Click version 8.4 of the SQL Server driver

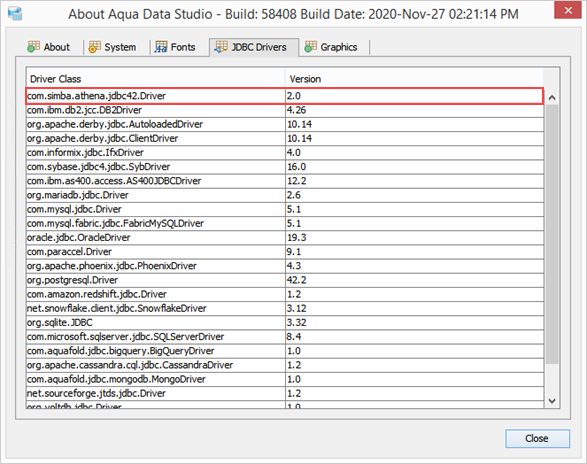[x=294, y=337]
